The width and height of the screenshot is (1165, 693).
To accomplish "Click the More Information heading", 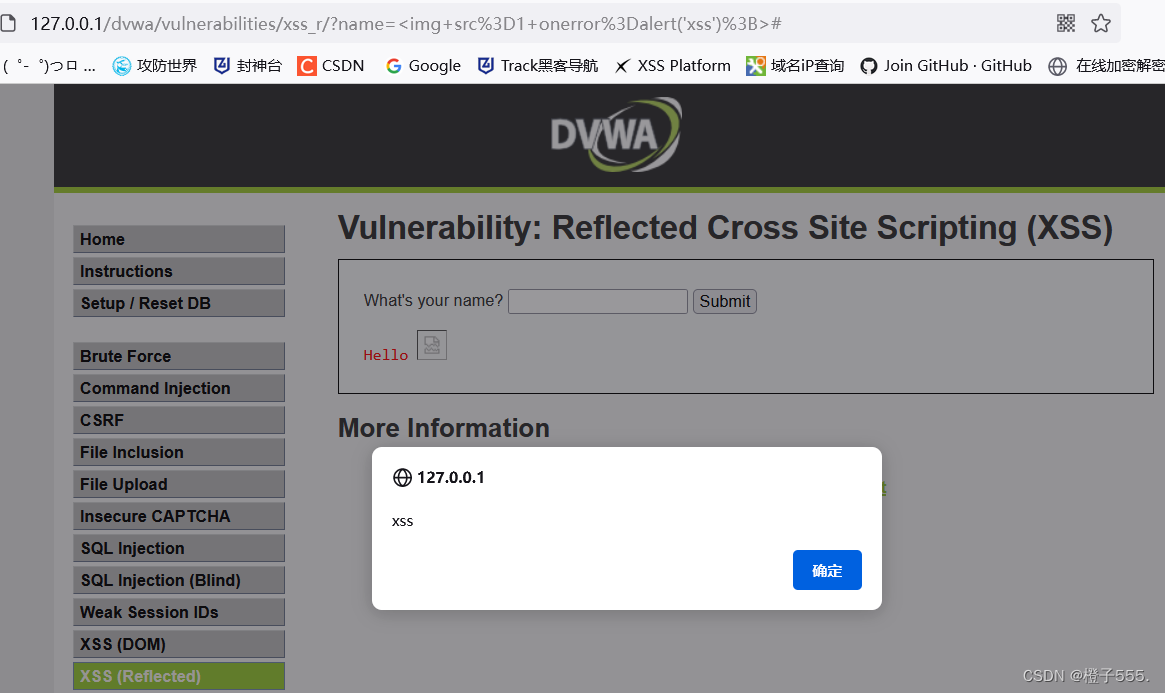I will click(x=444, y=428).
